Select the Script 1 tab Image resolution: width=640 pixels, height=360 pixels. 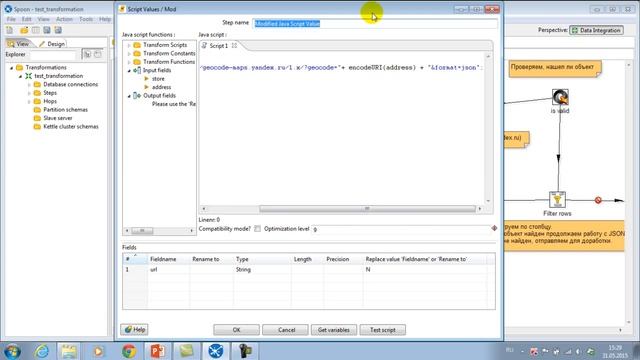tap(219, 46)
